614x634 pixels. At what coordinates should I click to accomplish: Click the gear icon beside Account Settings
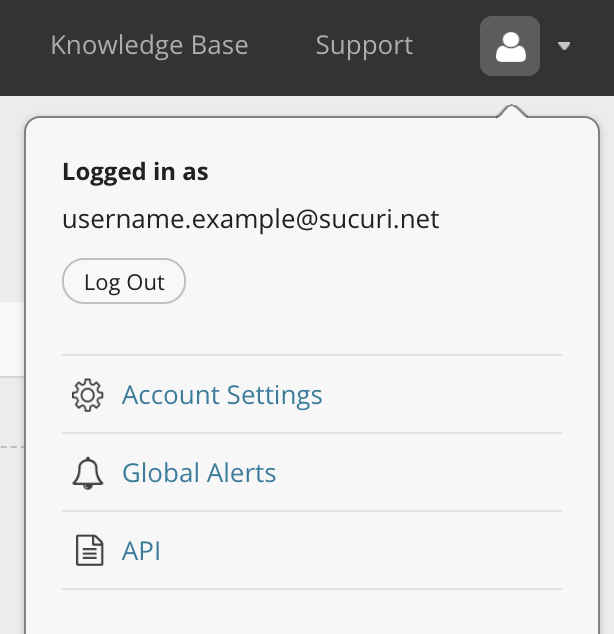coord(88,395)
